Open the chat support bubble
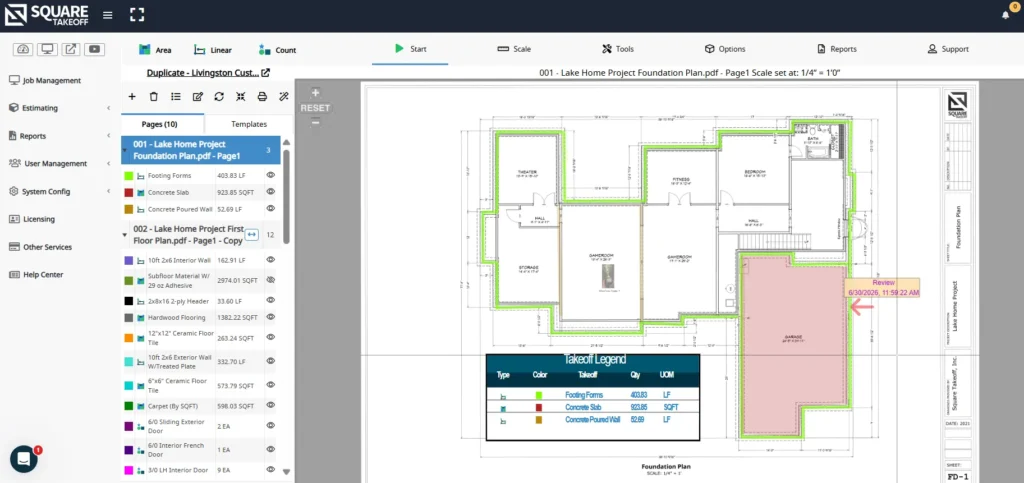This screenshot has height=483, width=1024. [24, 459]
